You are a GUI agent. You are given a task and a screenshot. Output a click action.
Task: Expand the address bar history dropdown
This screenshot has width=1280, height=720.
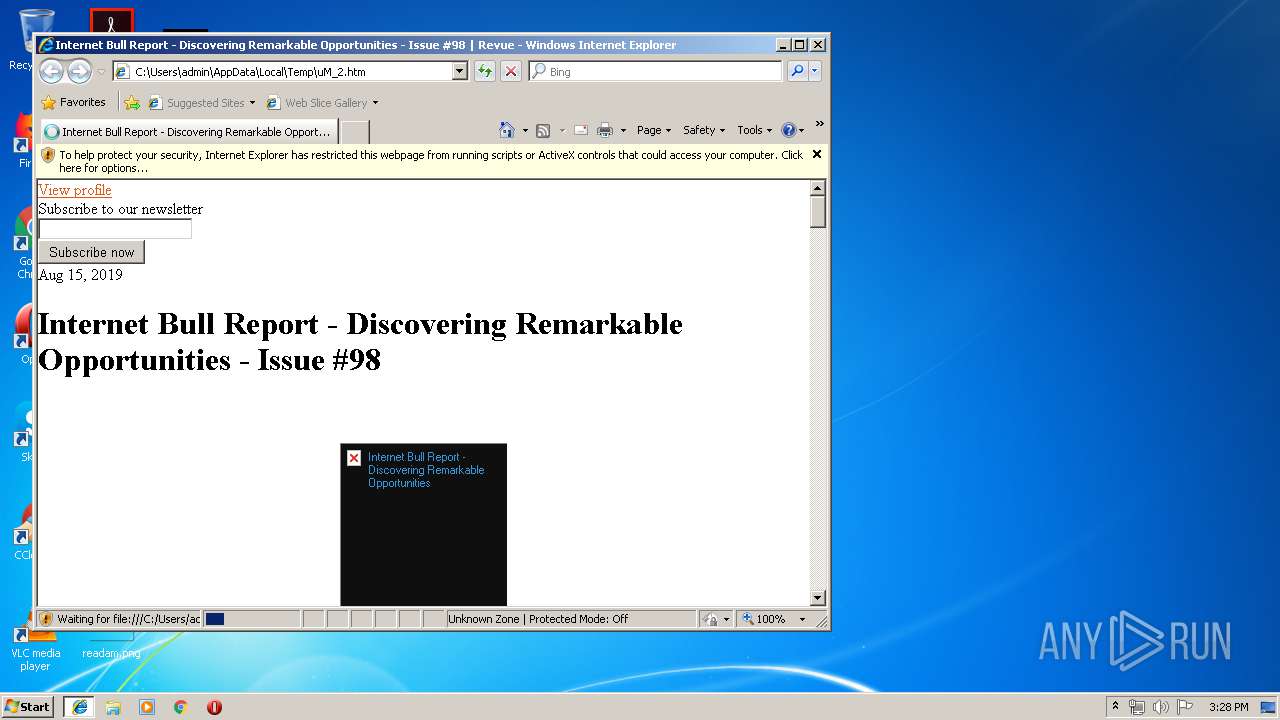[460, 71]
